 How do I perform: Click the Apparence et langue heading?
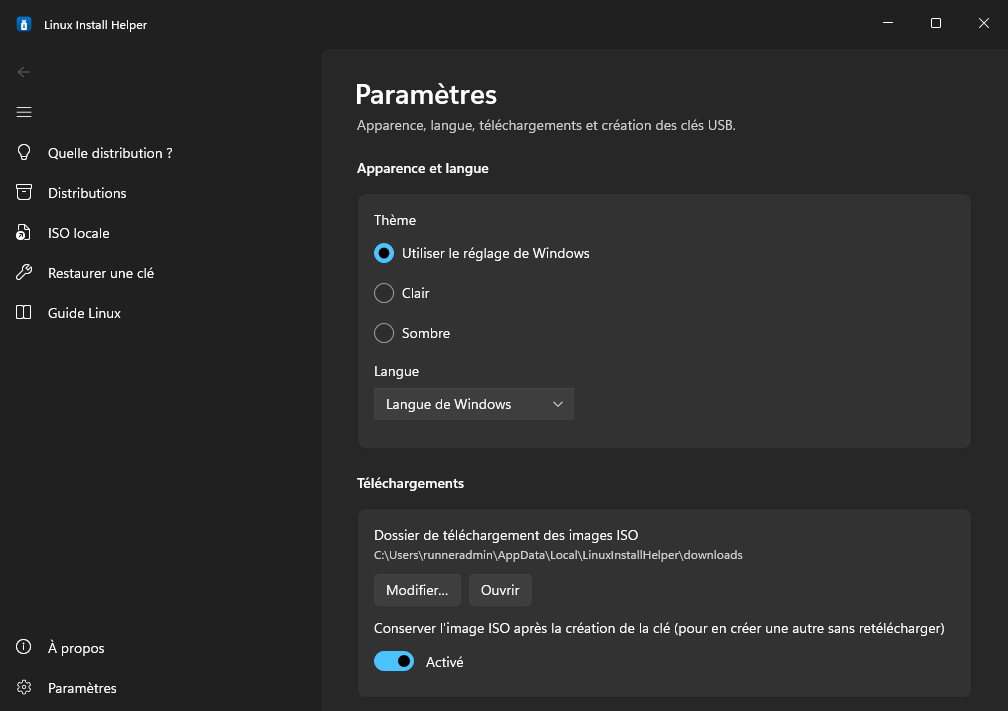pyautogui.click(x=422, y=168)
